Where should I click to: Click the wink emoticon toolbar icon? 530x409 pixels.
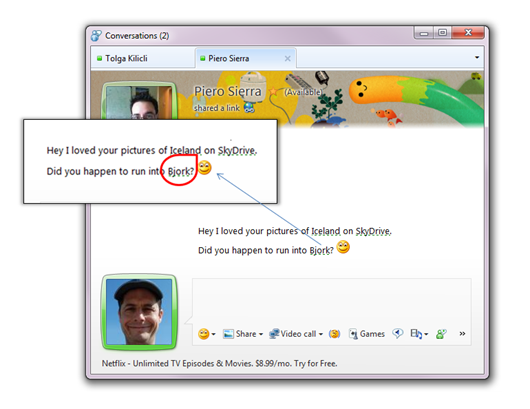point(334,334)
